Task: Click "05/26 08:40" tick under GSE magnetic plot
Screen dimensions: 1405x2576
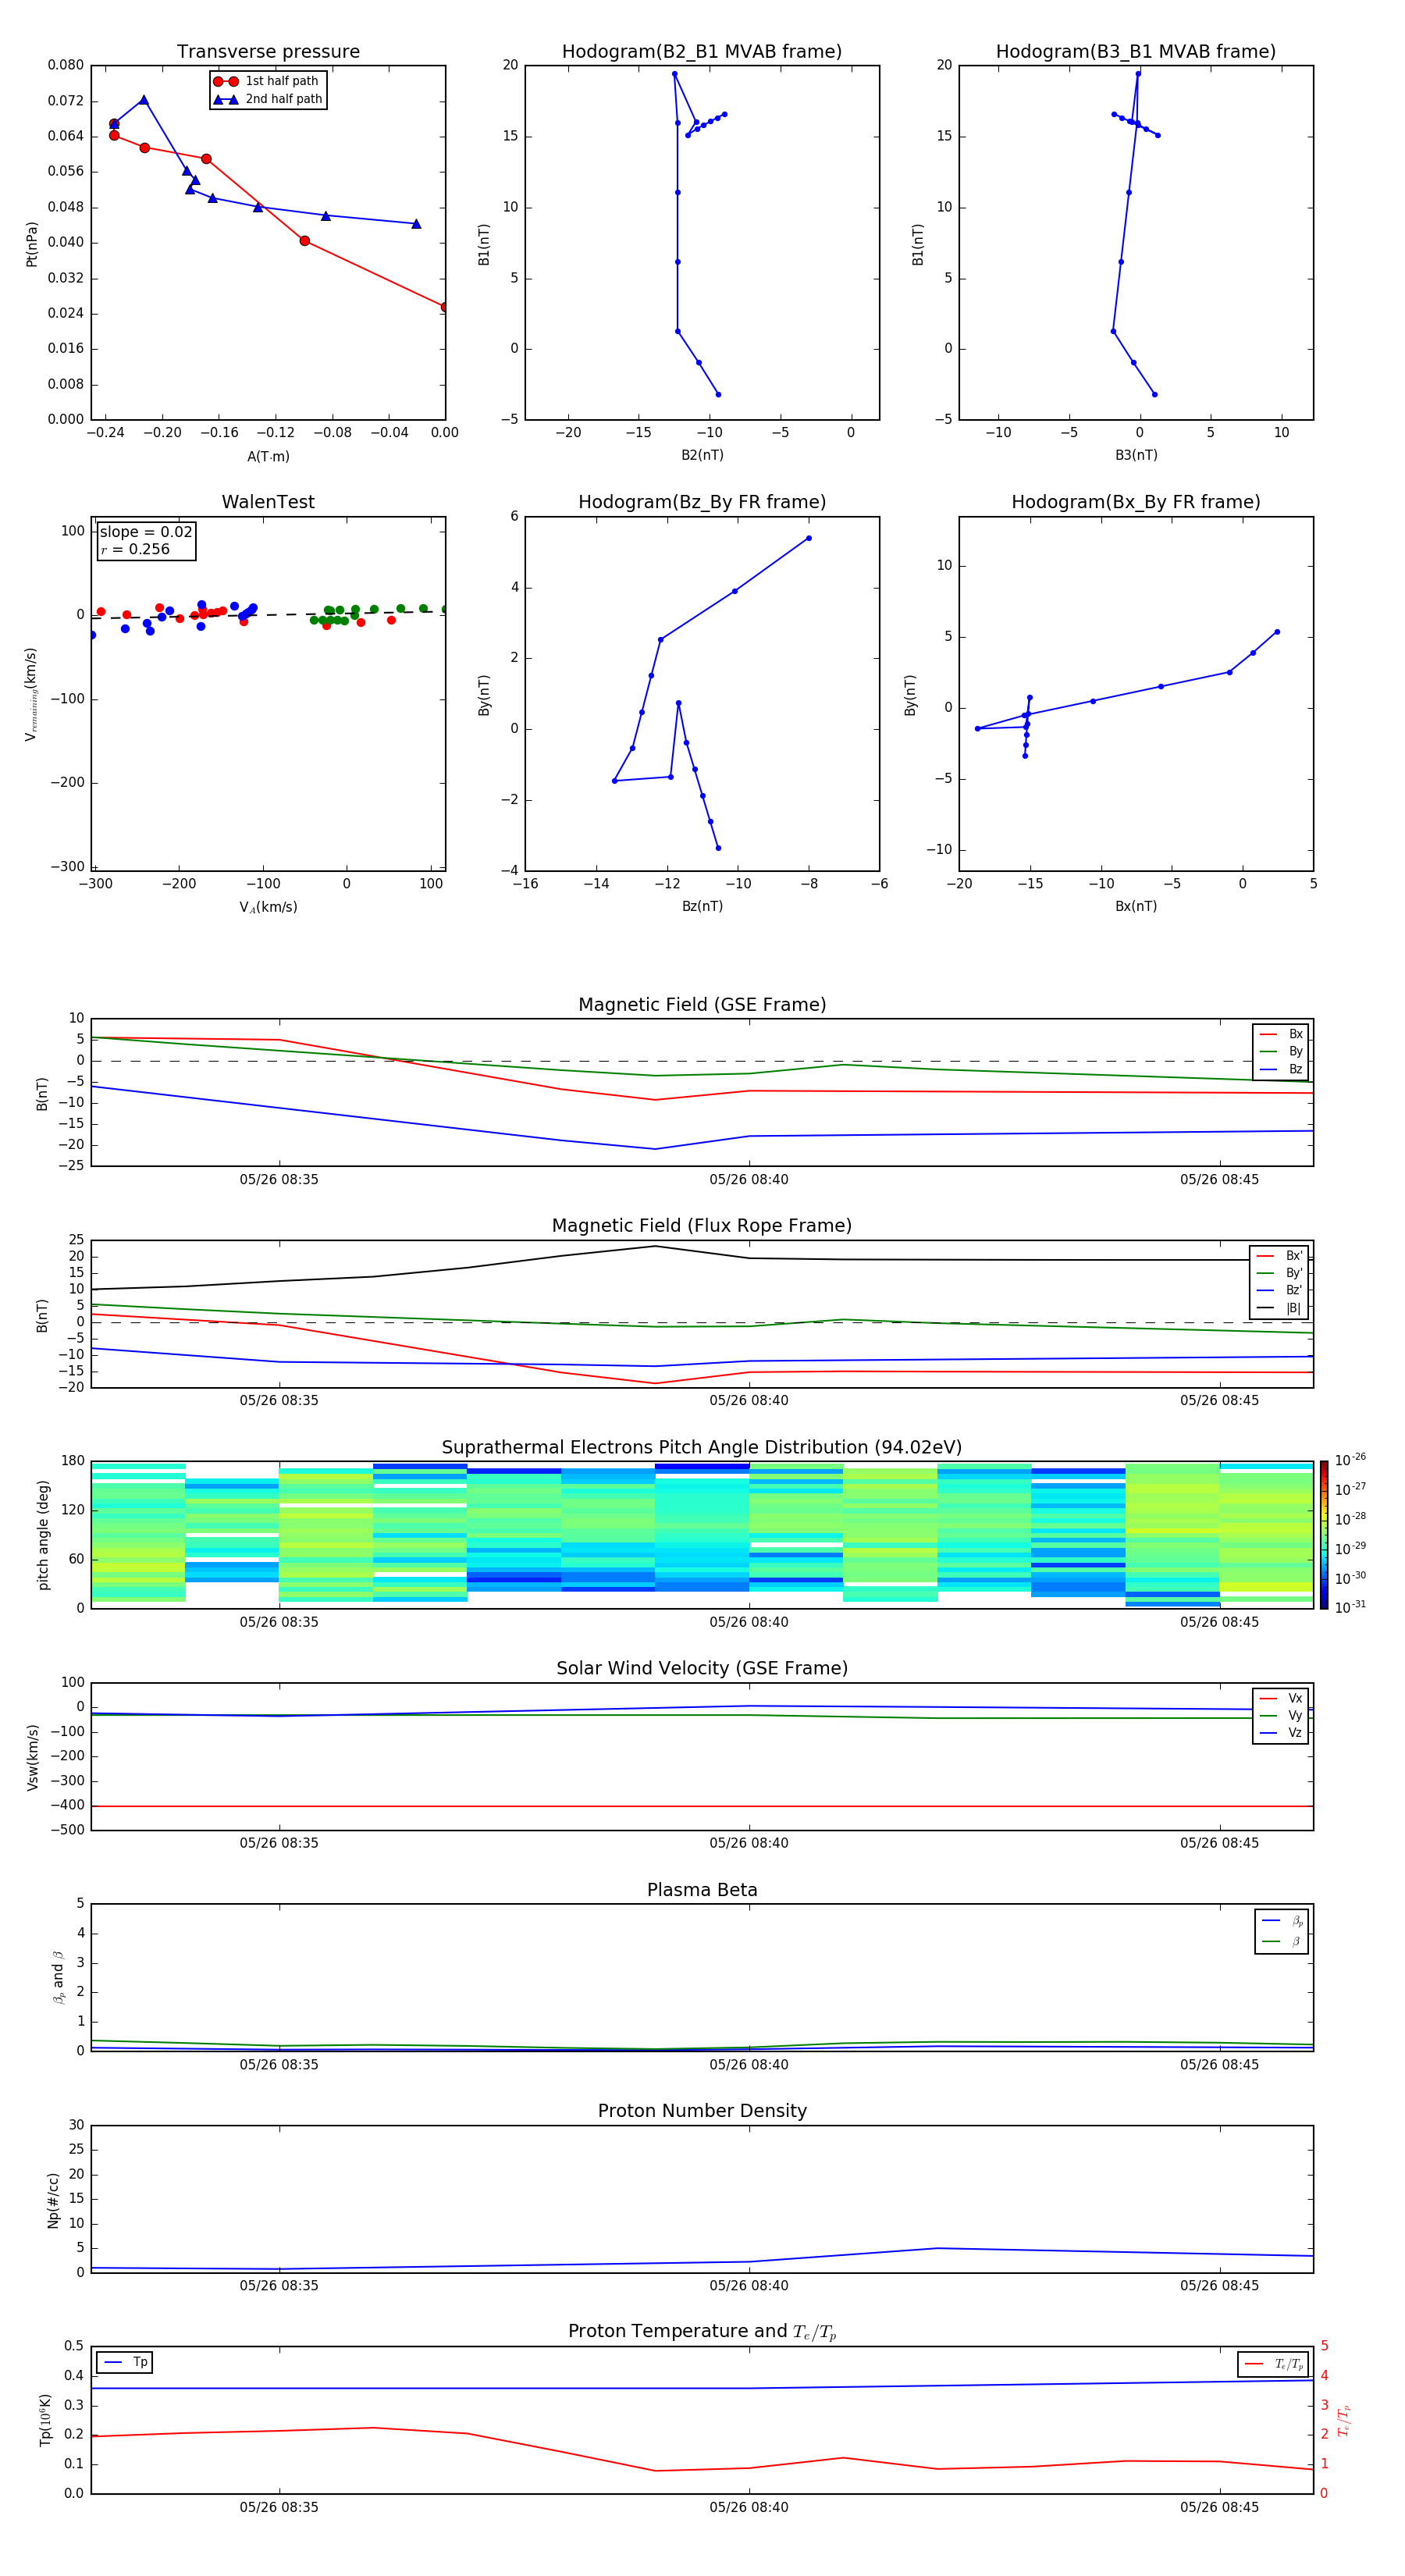Action: point(749,1180)
